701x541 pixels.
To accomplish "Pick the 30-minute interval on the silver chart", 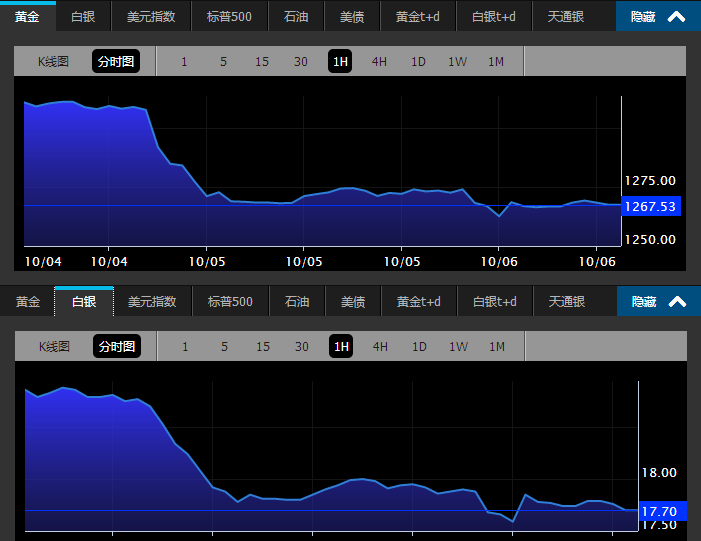I will [302, 347].
